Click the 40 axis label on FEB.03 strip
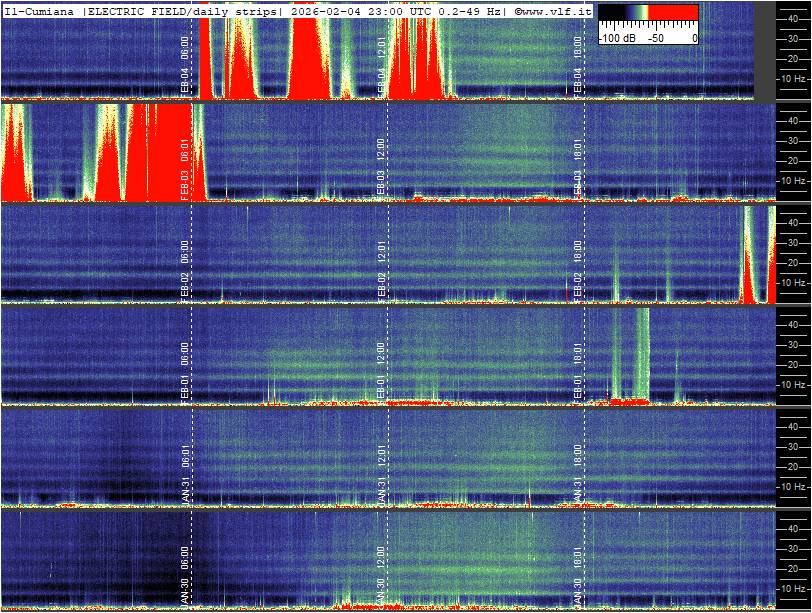 tap(791, 120)
